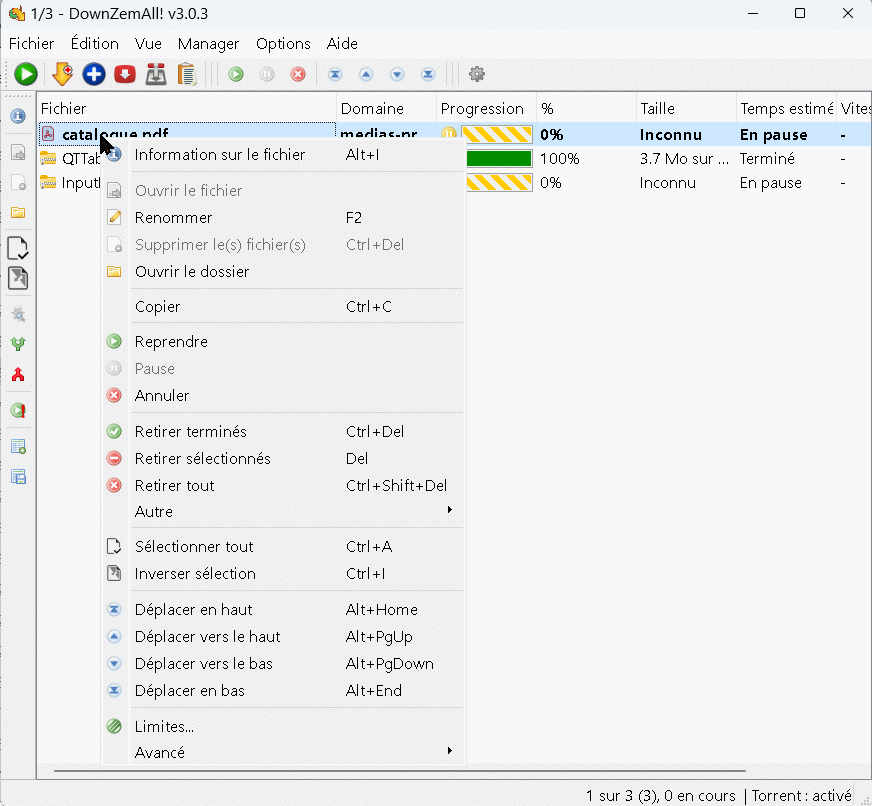This screenshot has width=872, height=806.
Task: Open "Limites..." from the context menu
Action: [x=284, y=726]
